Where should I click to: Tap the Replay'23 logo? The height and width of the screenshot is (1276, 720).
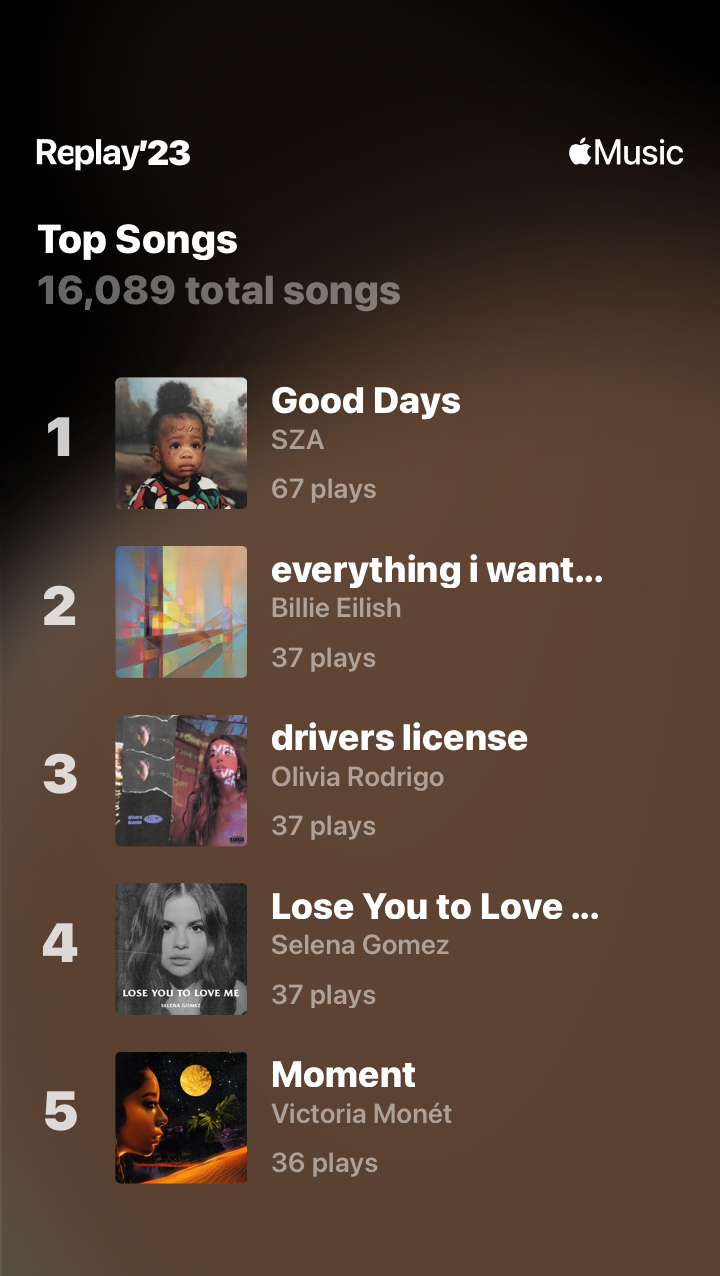[x=113, y=153]
